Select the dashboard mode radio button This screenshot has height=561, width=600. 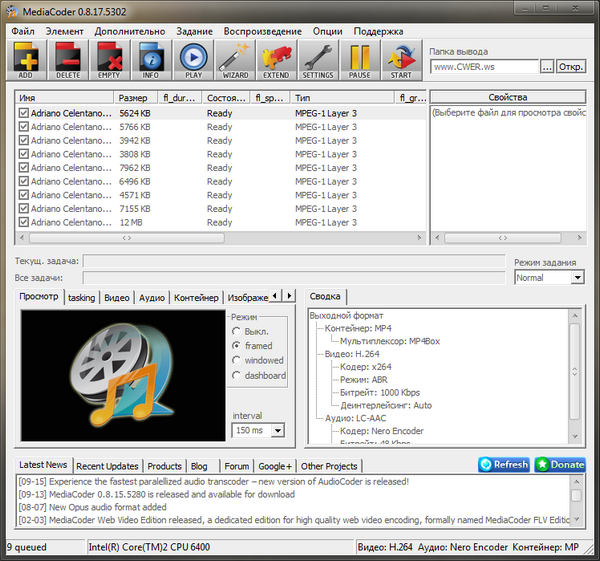pyautogui.click(x=236, y=376)
